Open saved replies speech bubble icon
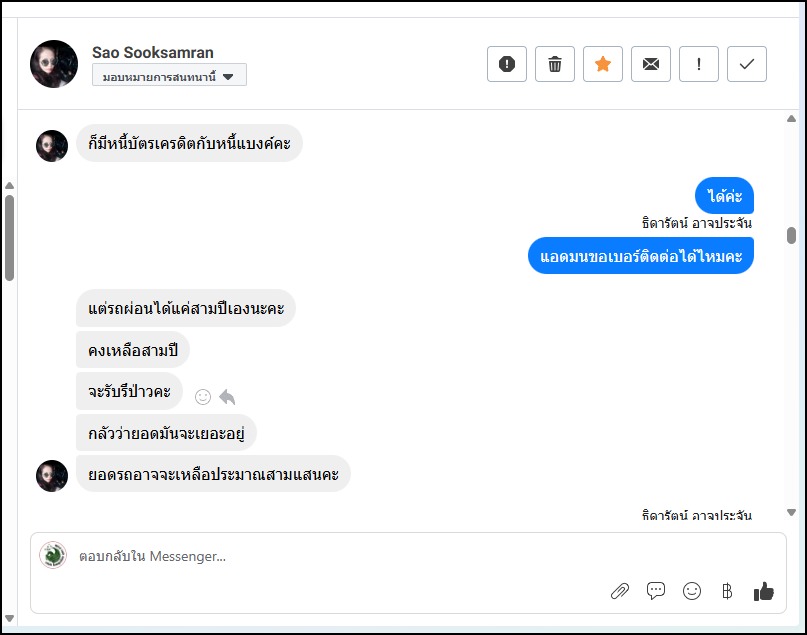 (x=656, y=591)
